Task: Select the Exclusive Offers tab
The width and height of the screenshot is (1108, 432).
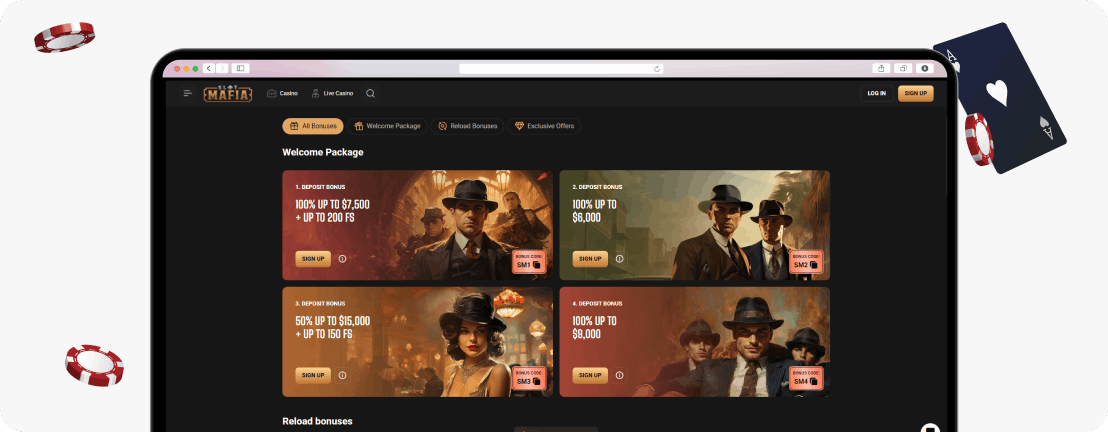Action: pos(544,127)
